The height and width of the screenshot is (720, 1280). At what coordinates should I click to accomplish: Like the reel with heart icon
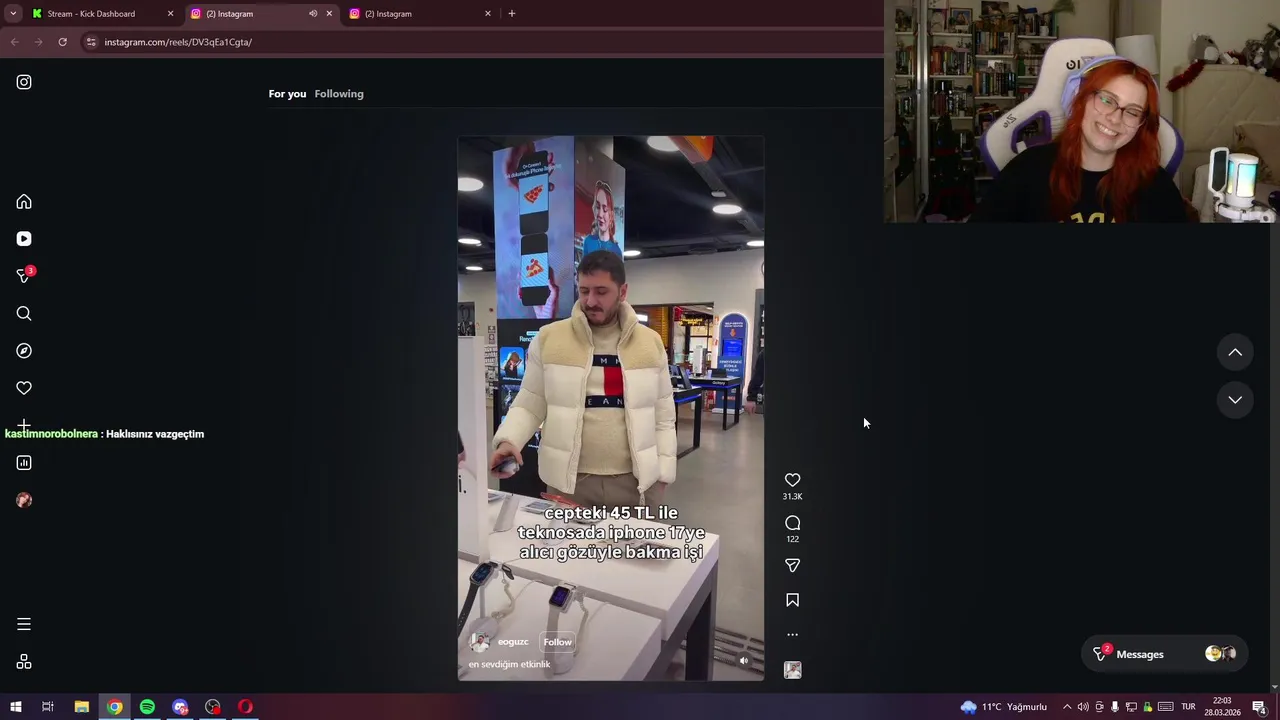click(792, 480)
